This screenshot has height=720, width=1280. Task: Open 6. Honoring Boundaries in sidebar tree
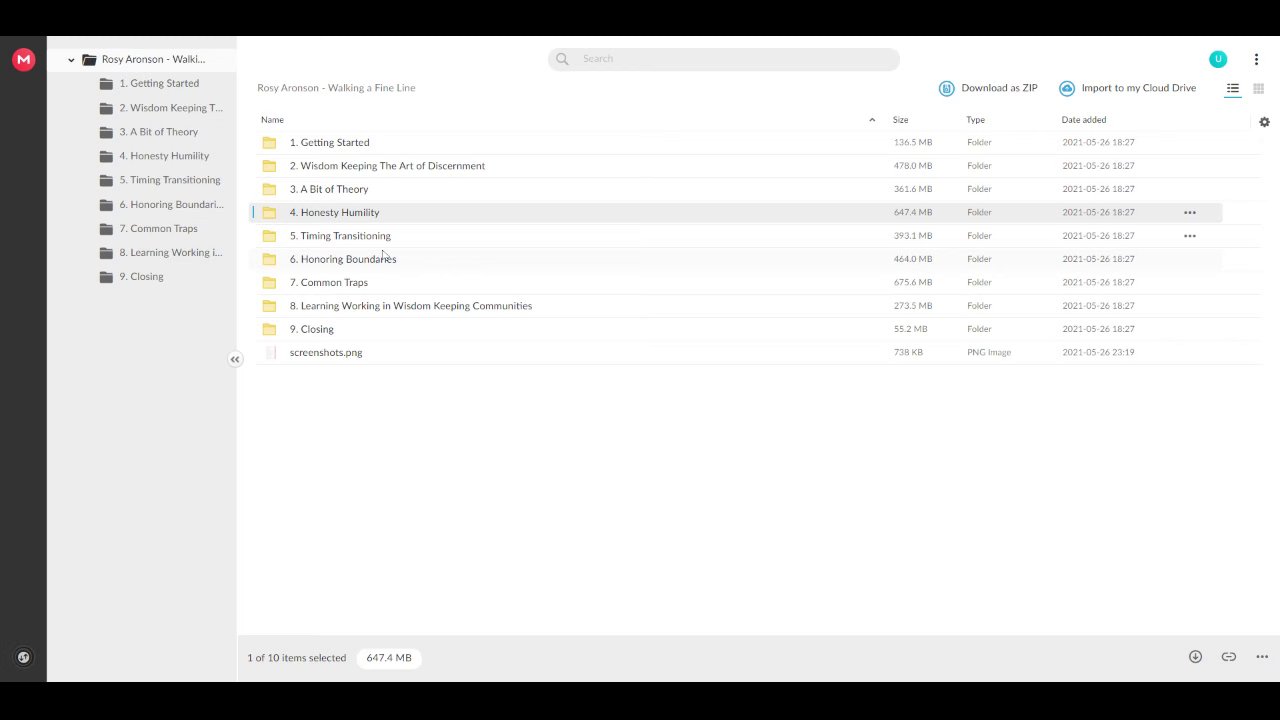(x=161, y=205)
